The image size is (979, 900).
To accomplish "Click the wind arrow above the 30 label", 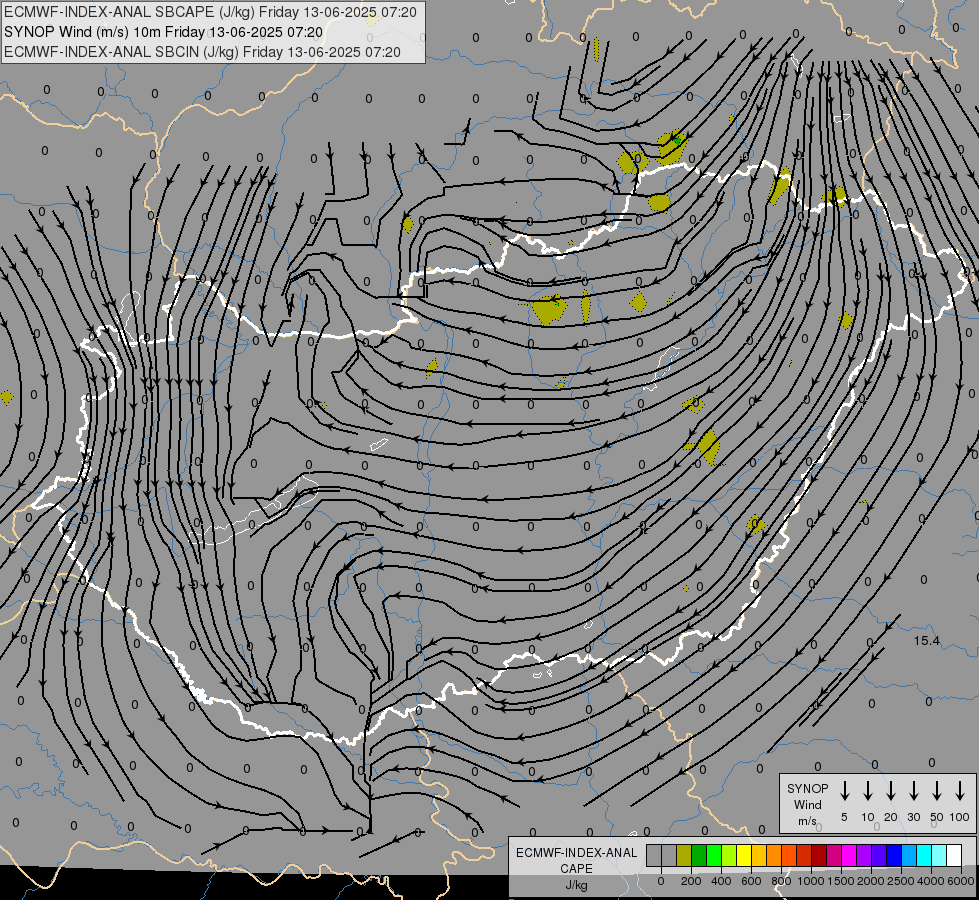I will point(913,790).
